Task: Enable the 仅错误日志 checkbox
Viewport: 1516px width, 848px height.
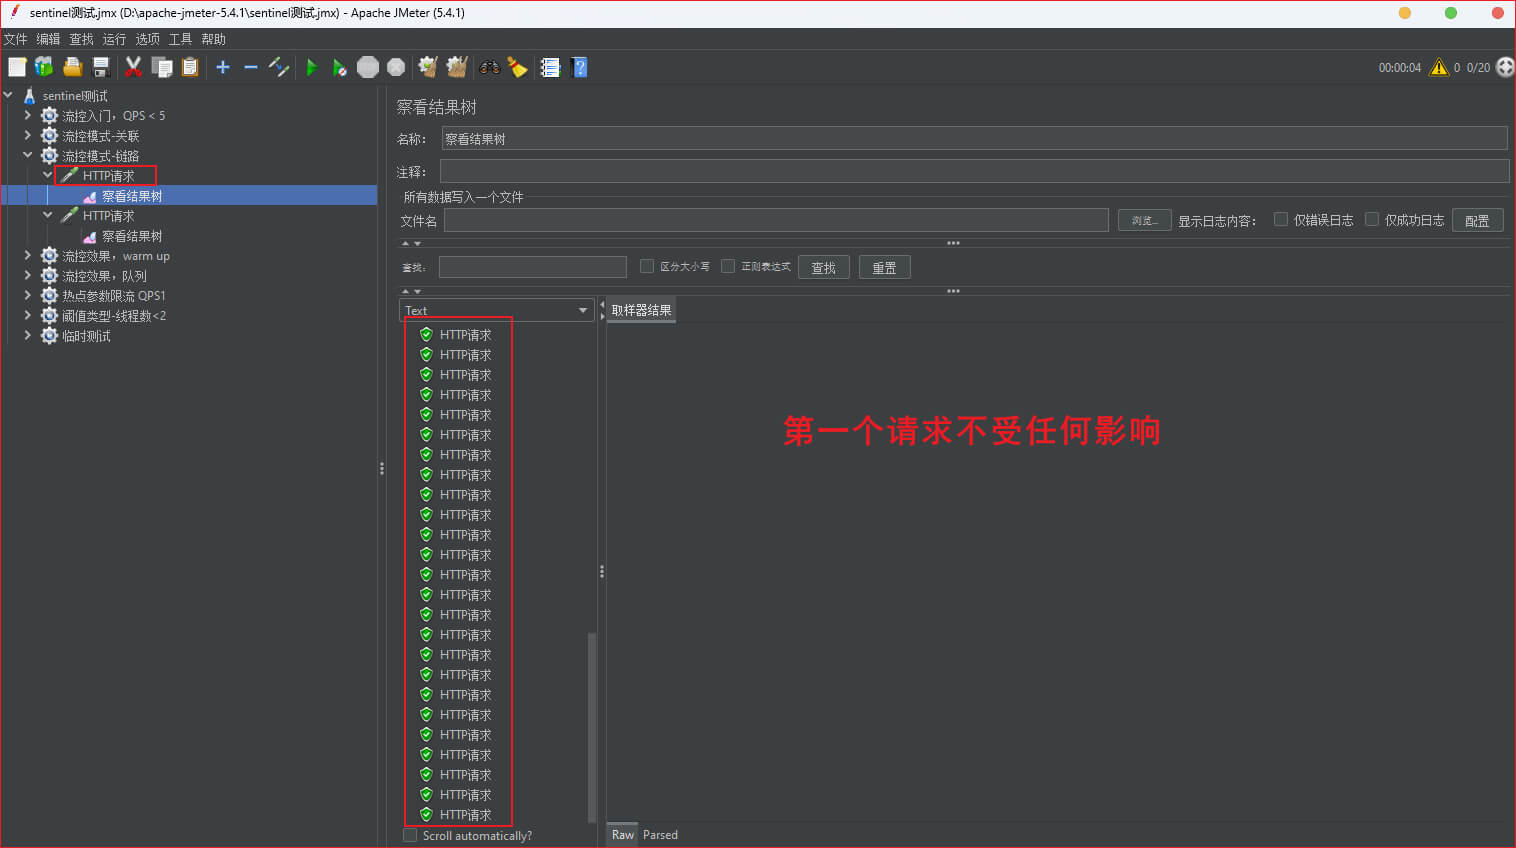Action: click(1280, 219)
